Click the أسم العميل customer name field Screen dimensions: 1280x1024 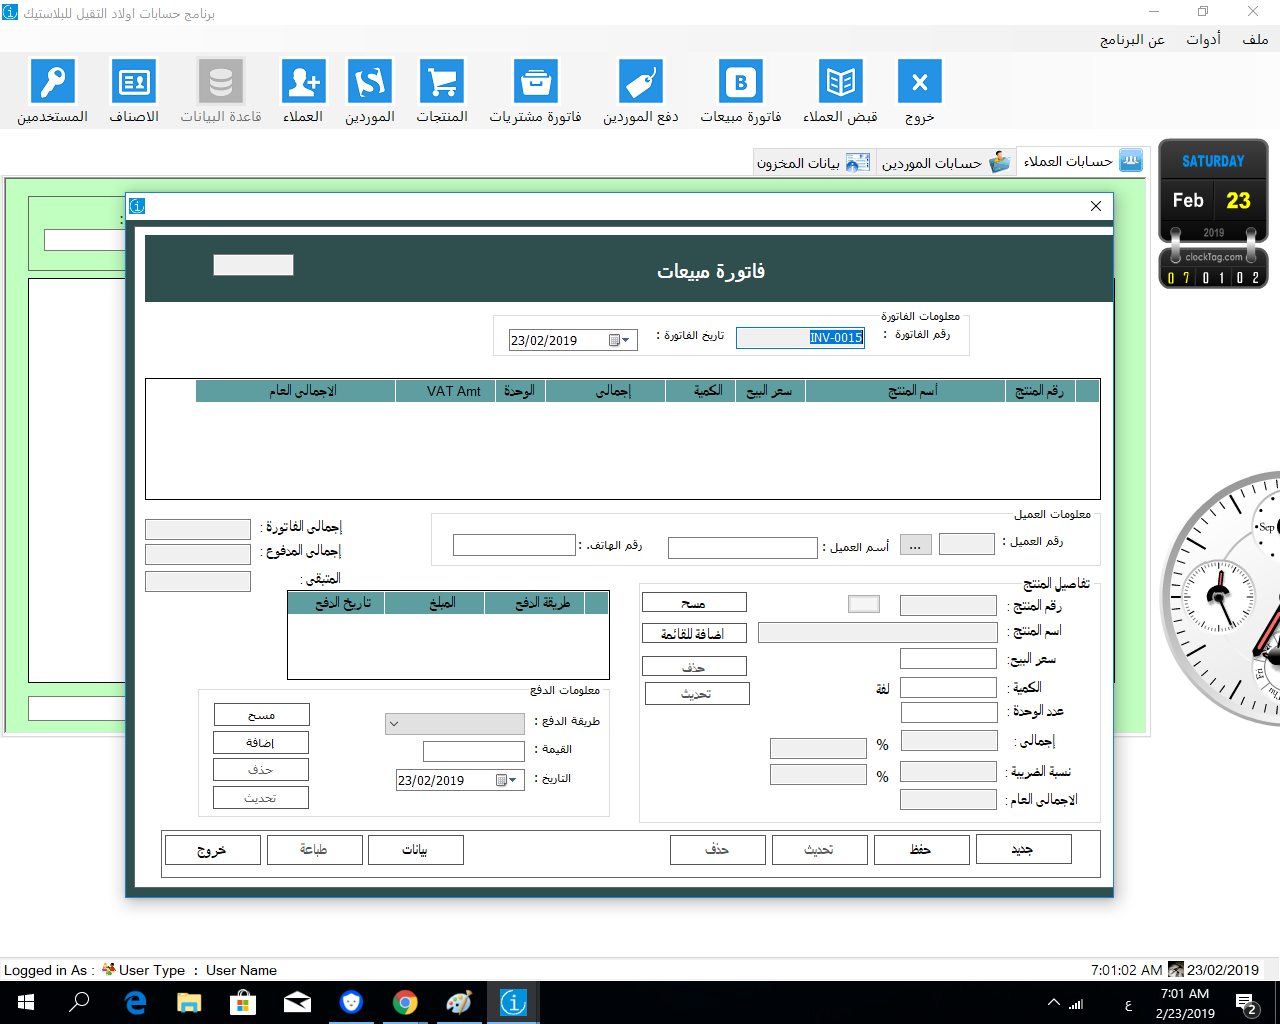[743, 548]
